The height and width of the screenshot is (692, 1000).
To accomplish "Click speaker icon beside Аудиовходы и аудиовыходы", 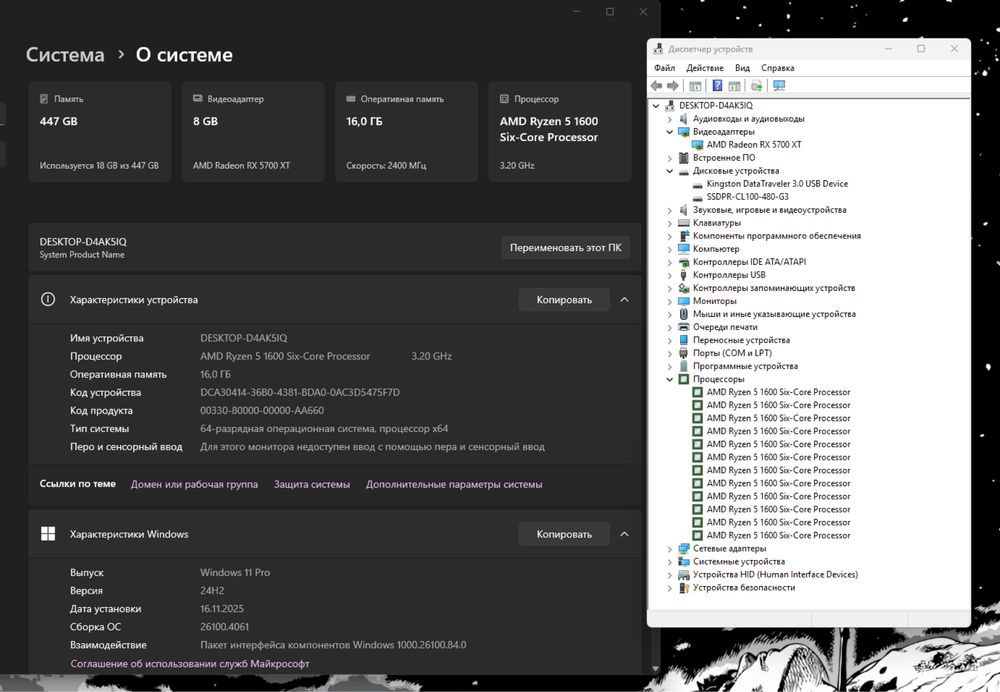I will point(684,119).
